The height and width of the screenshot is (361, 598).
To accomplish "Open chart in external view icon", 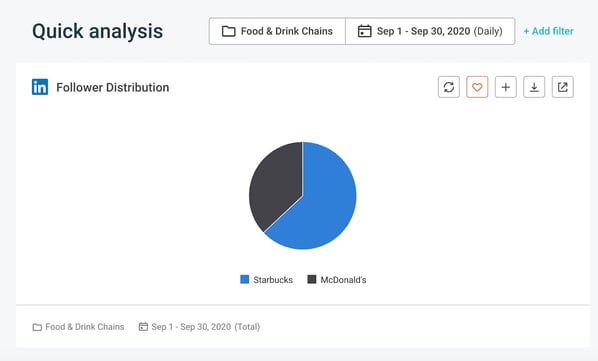I will tap(563, 87).
